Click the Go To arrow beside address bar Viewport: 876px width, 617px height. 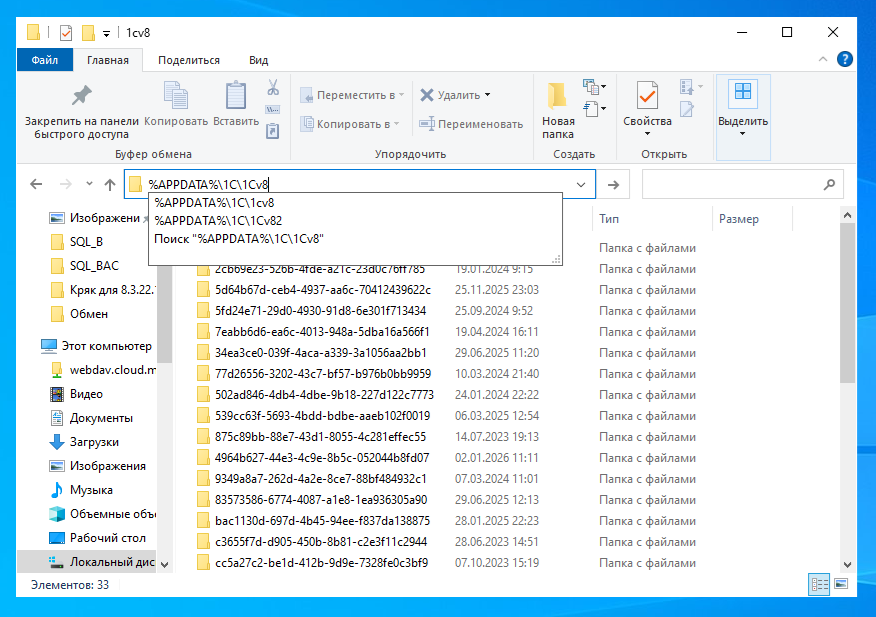[613, 184]
